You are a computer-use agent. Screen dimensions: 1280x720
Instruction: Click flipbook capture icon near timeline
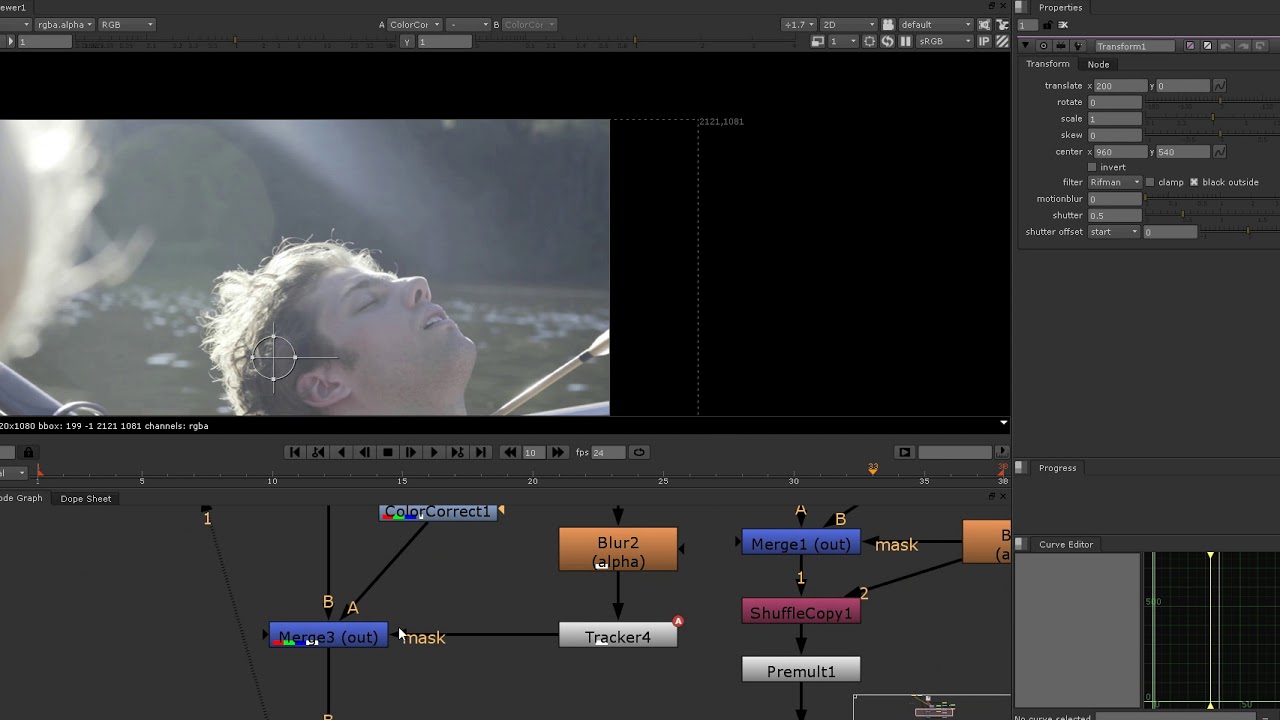click(905, 452)
